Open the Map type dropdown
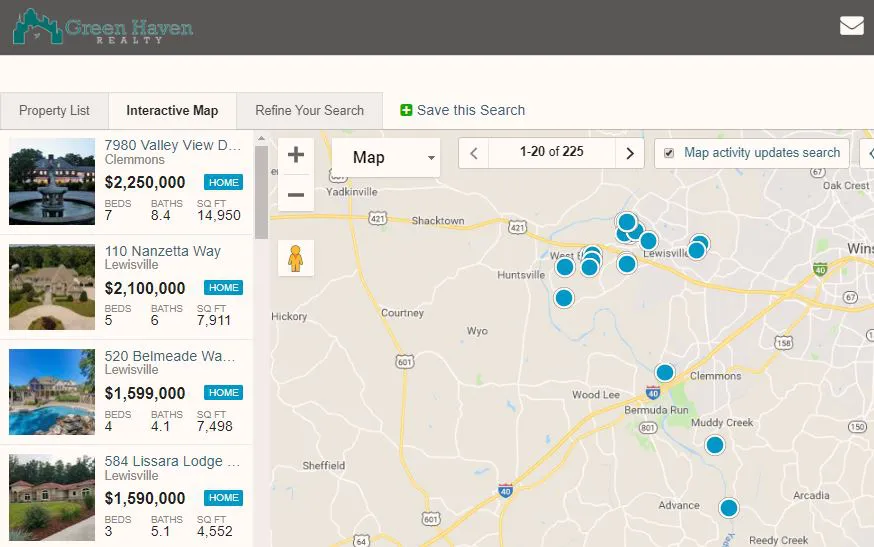 (386, 158)
